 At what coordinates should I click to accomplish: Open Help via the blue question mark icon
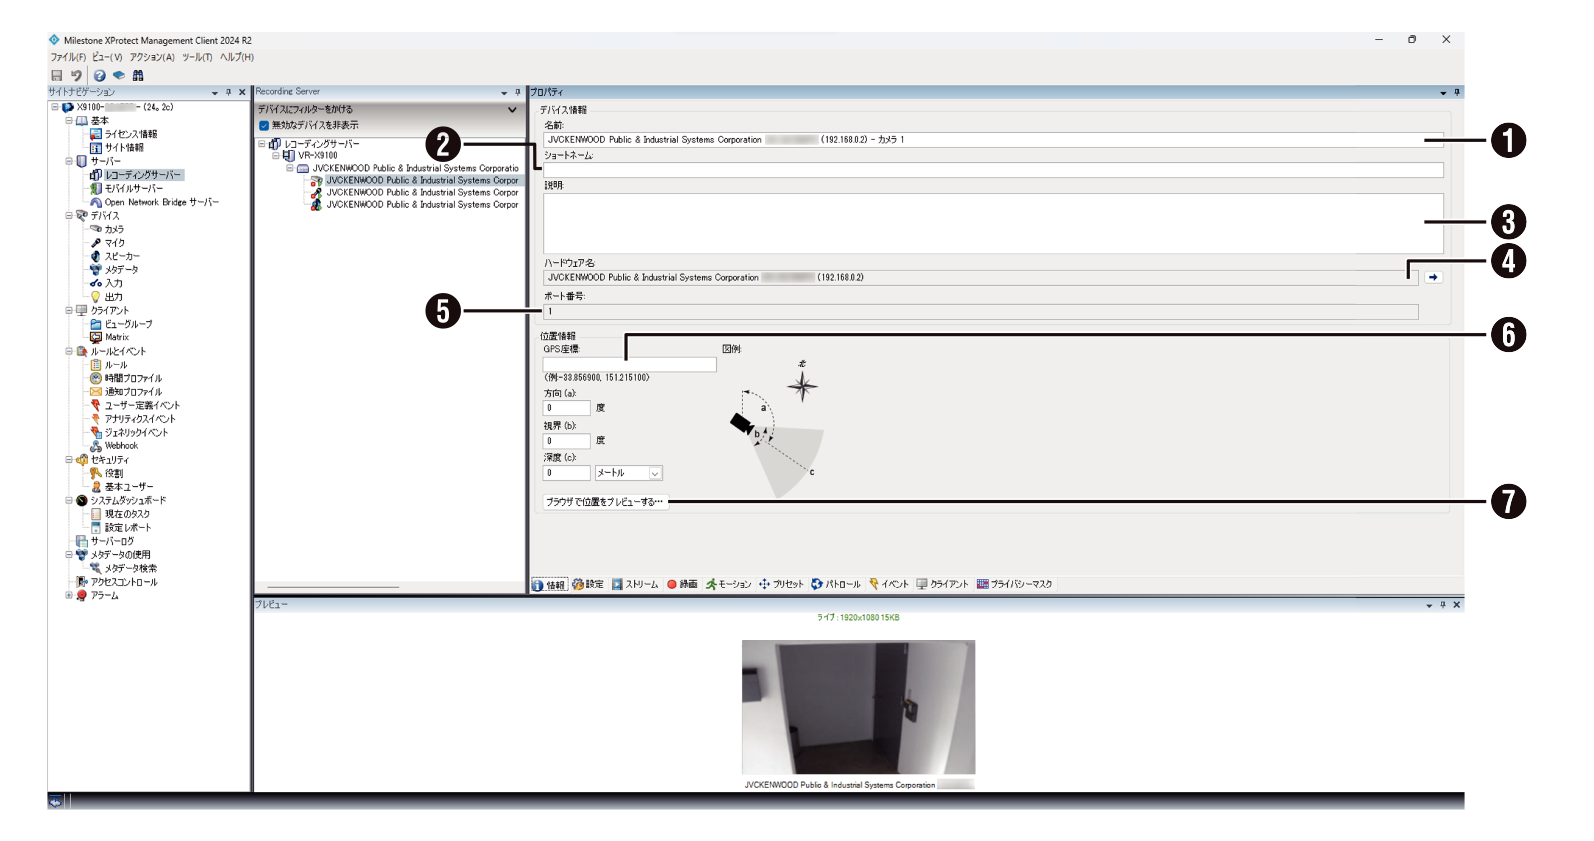[99, 75]
